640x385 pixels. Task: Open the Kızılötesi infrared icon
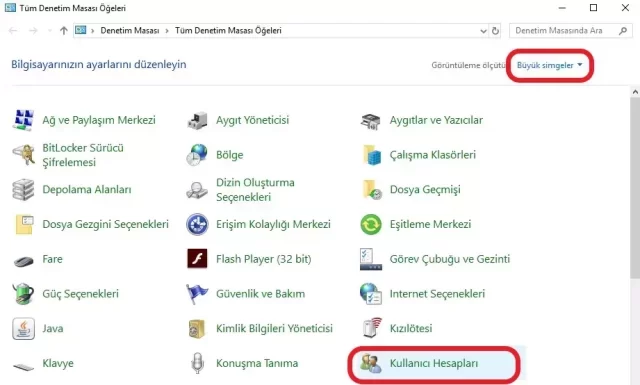[x=371, y=328]
